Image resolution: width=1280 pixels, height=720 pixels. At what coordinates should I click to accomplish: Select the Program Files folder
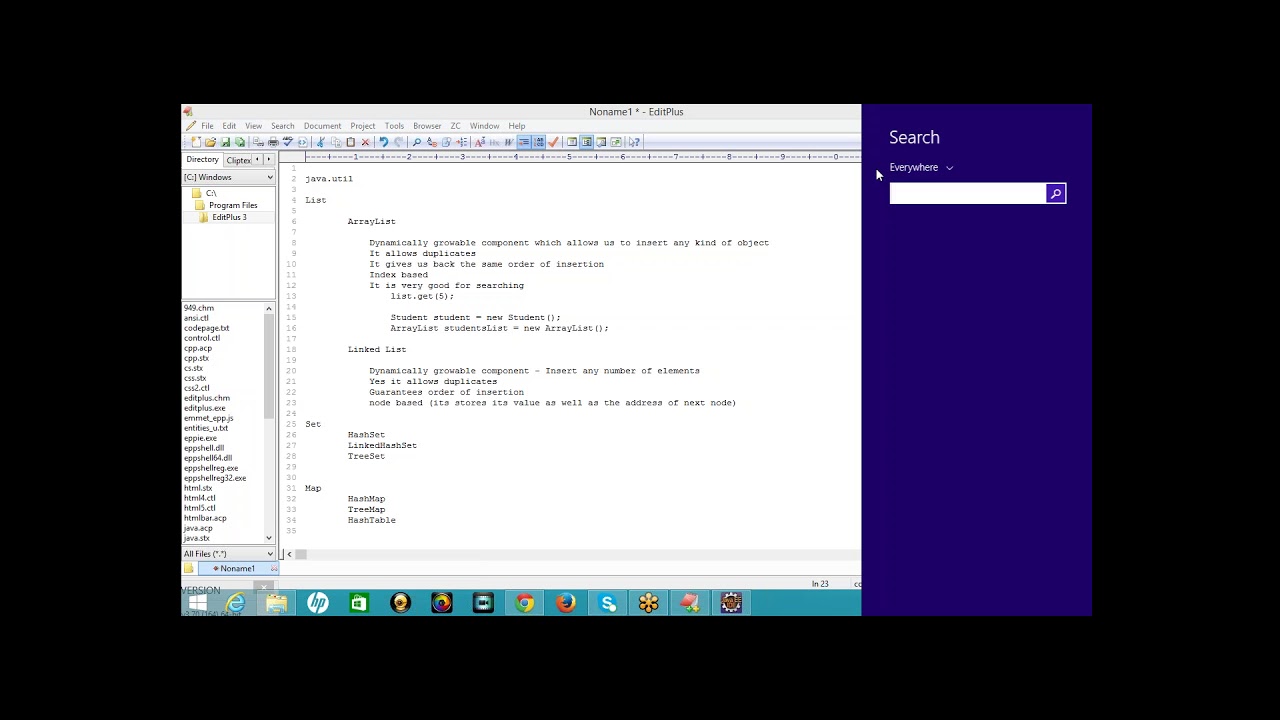tap(233, 205)
